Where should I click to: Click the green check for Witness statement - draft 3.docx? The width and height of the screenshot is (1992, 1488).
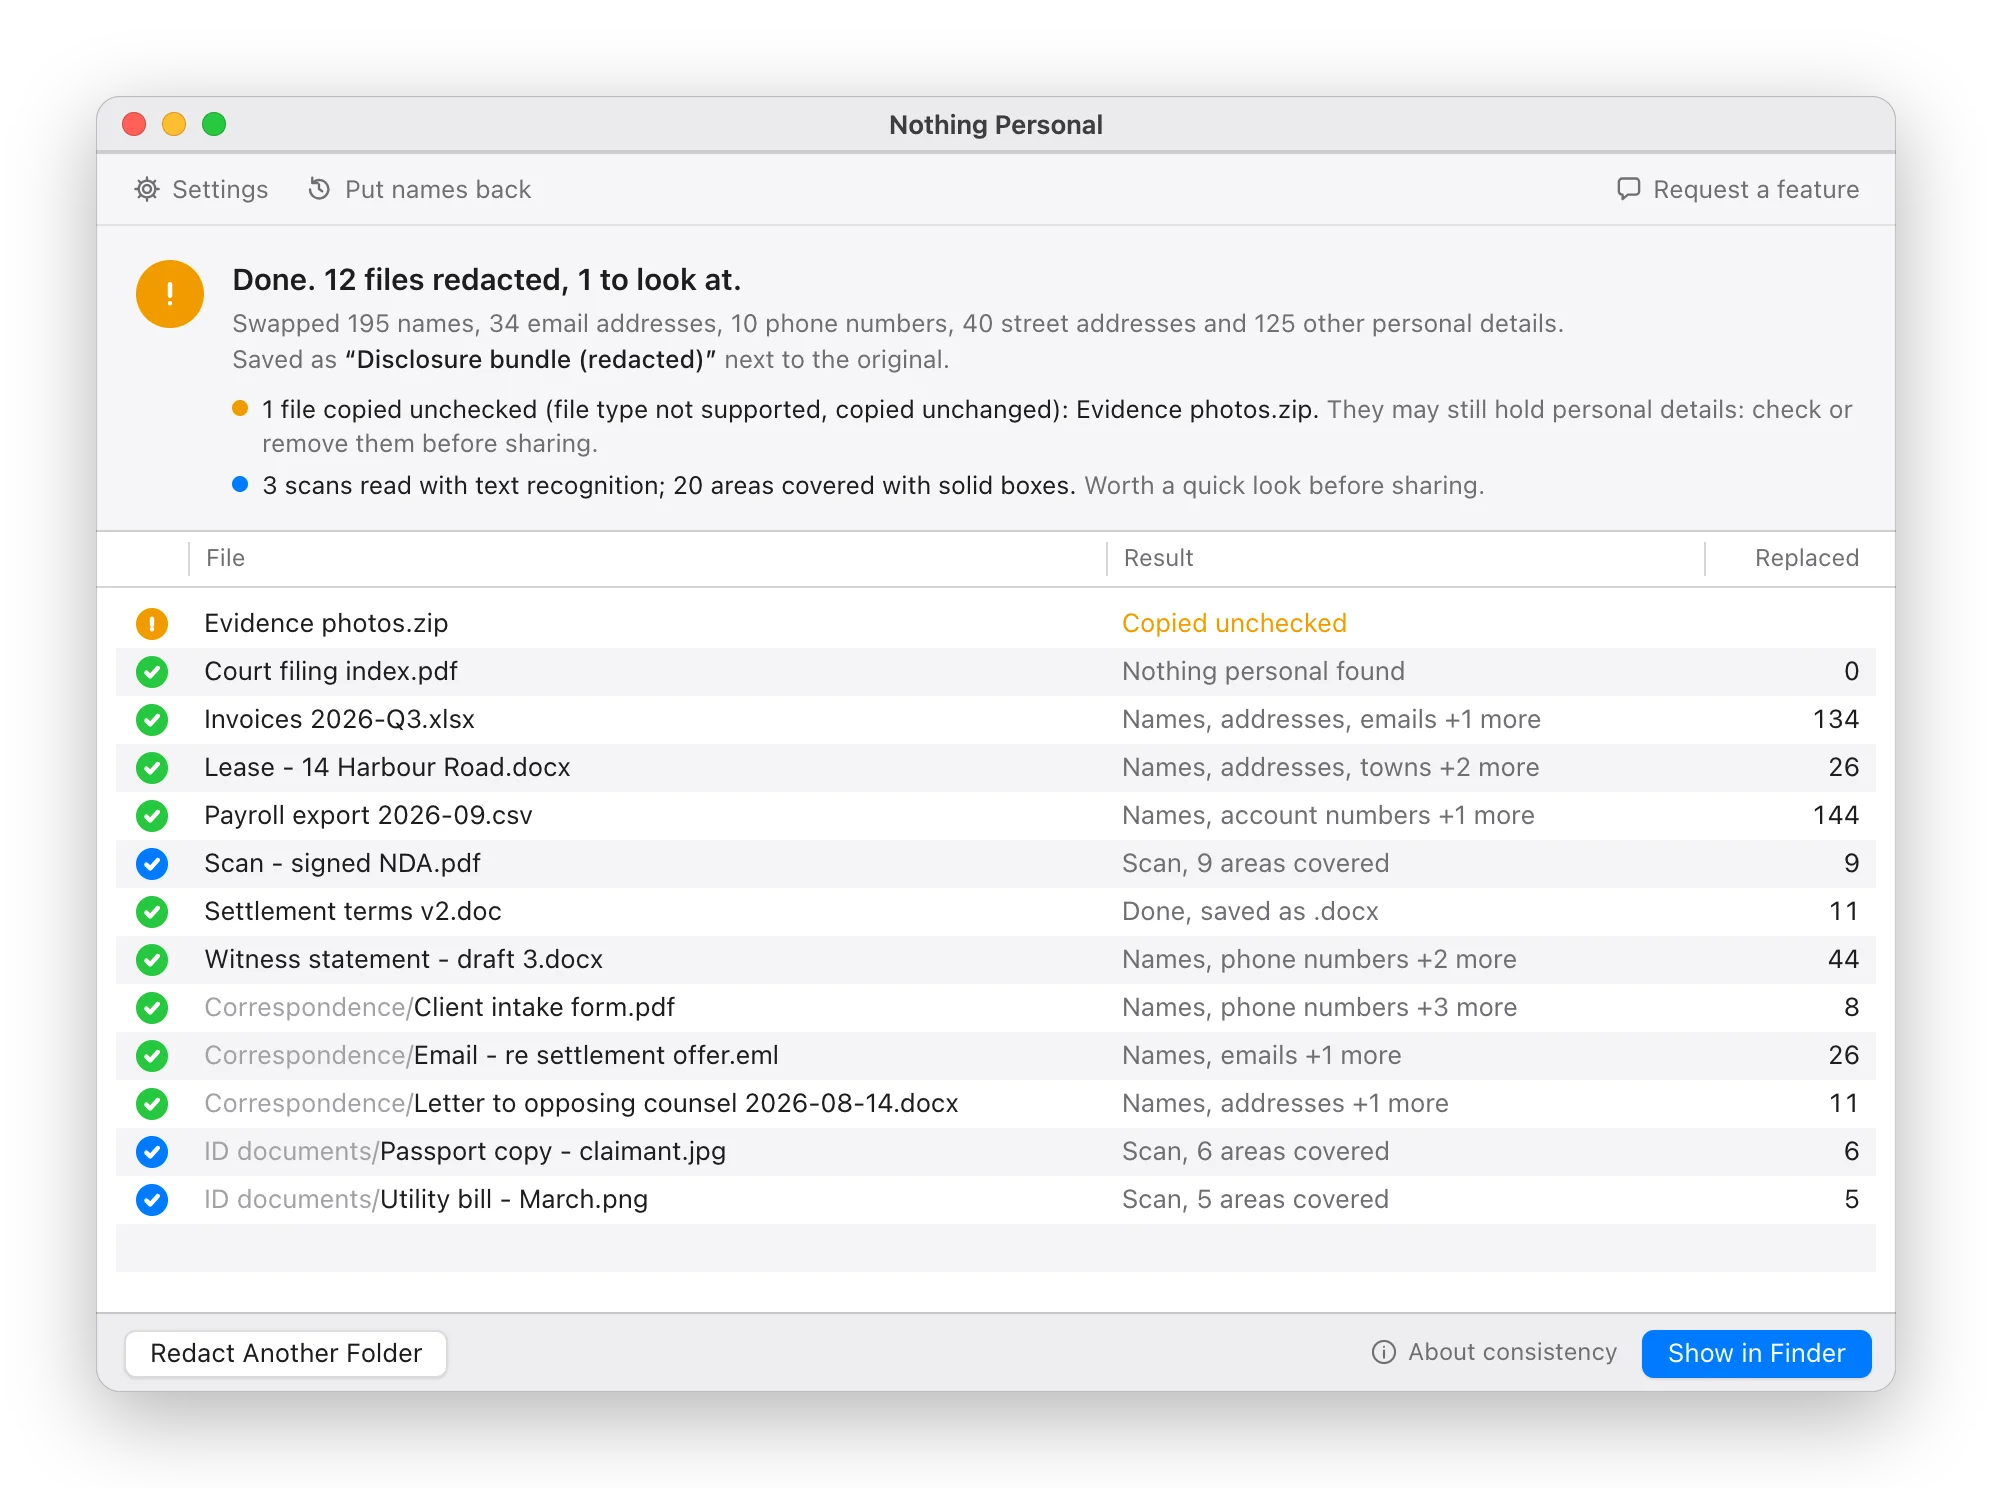[152, 960]
